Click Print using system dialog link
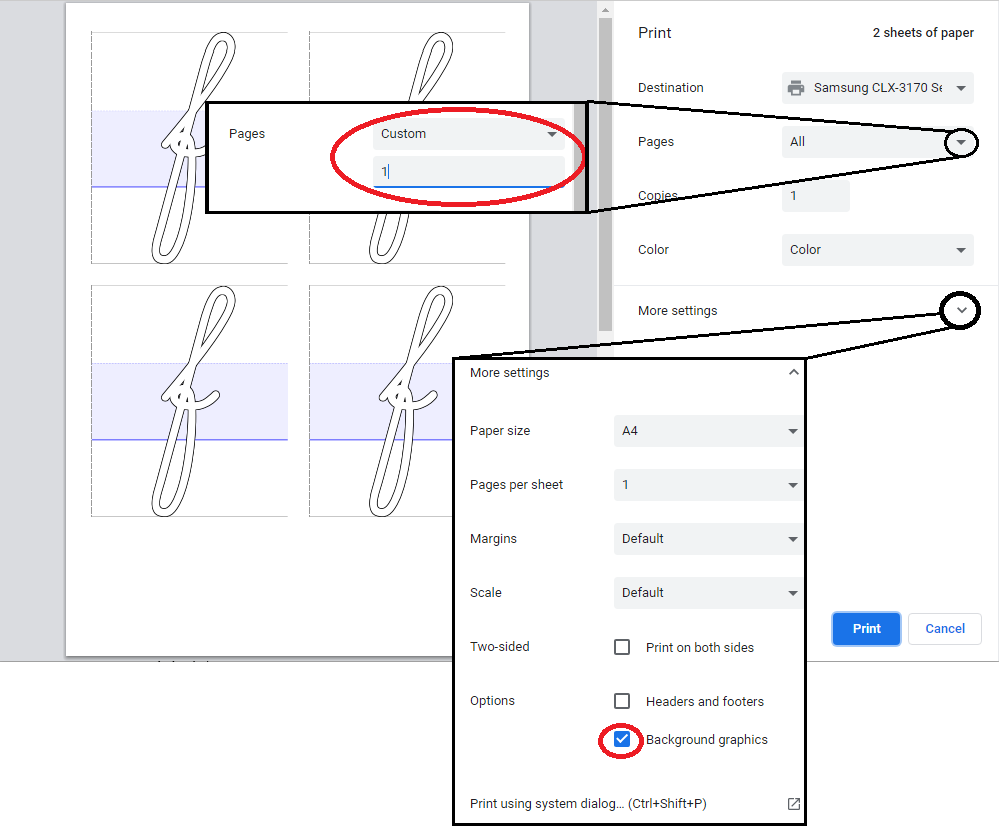1001x829 pixels. (588, 804)
